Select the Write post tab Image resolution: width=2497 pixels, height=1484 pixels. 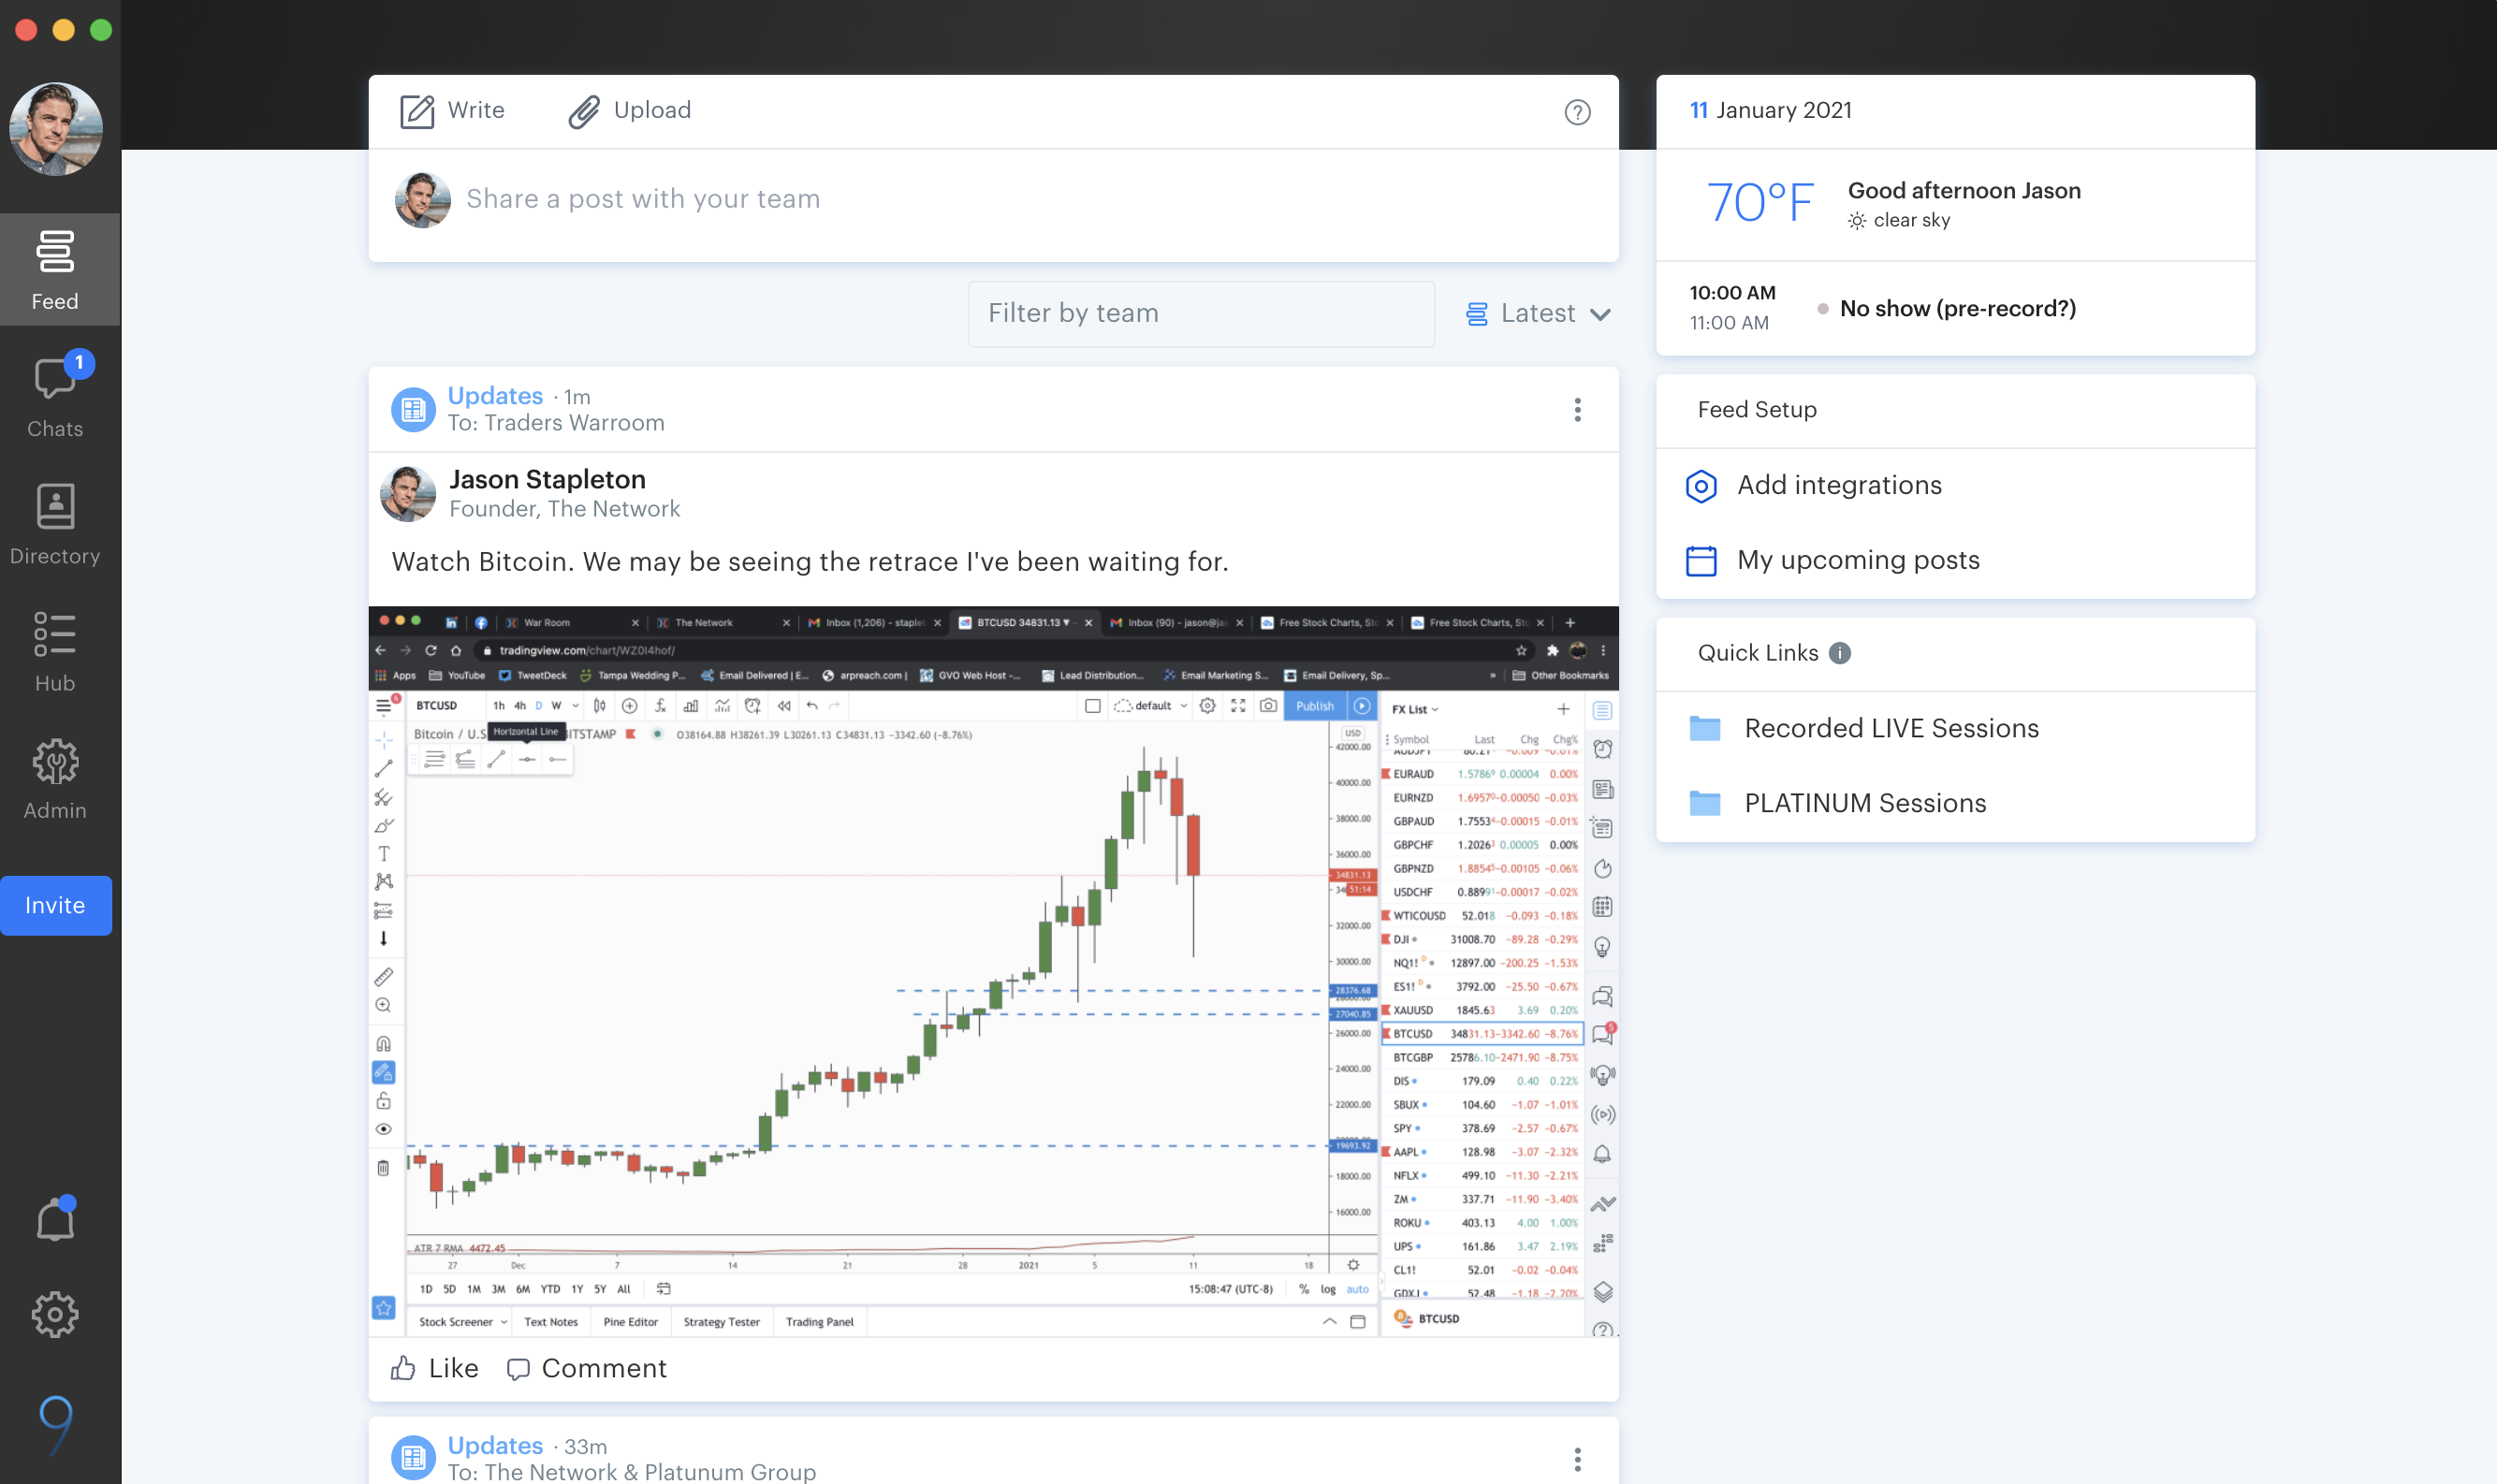tap(453, 110)
